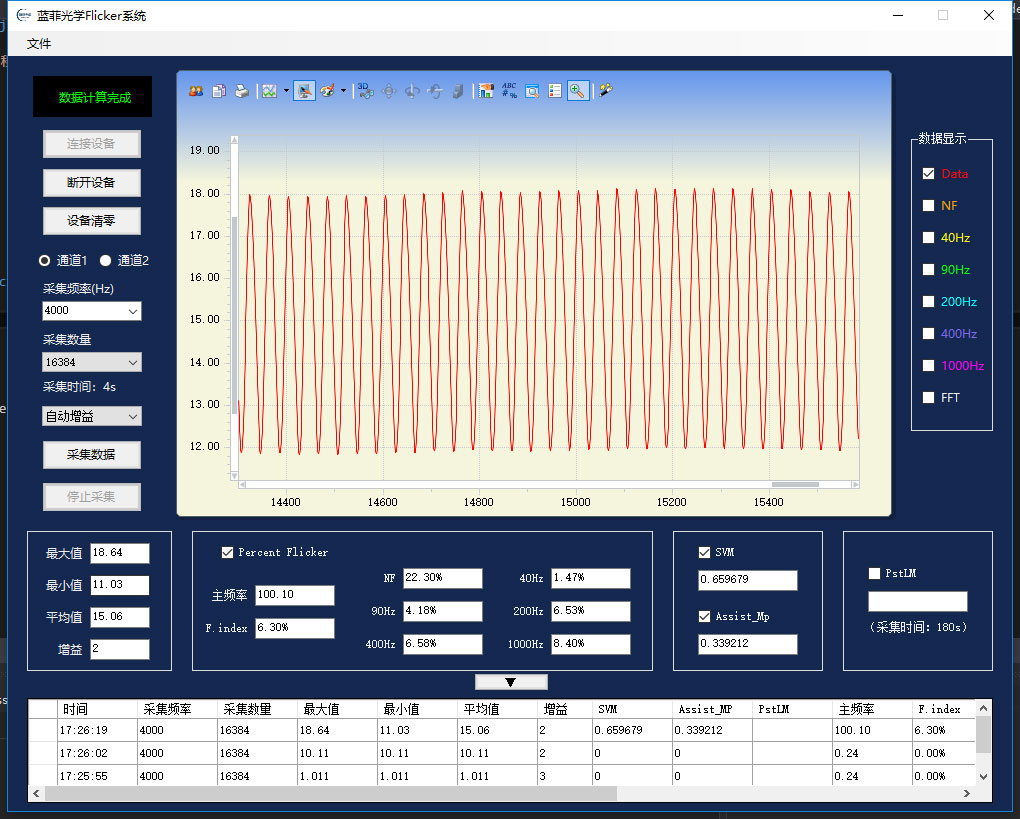
Task: Enable the 40Hz data display checkbox
Action: [929, 238]
